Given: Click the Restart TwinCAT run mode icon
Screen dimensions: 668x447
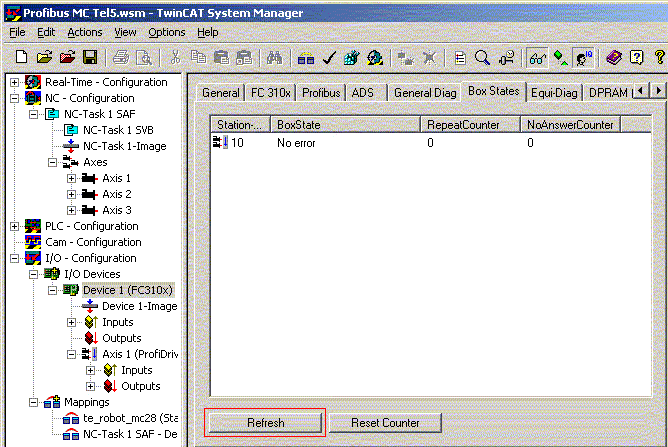Looking at the screenshot, I should tap(375, 57).
